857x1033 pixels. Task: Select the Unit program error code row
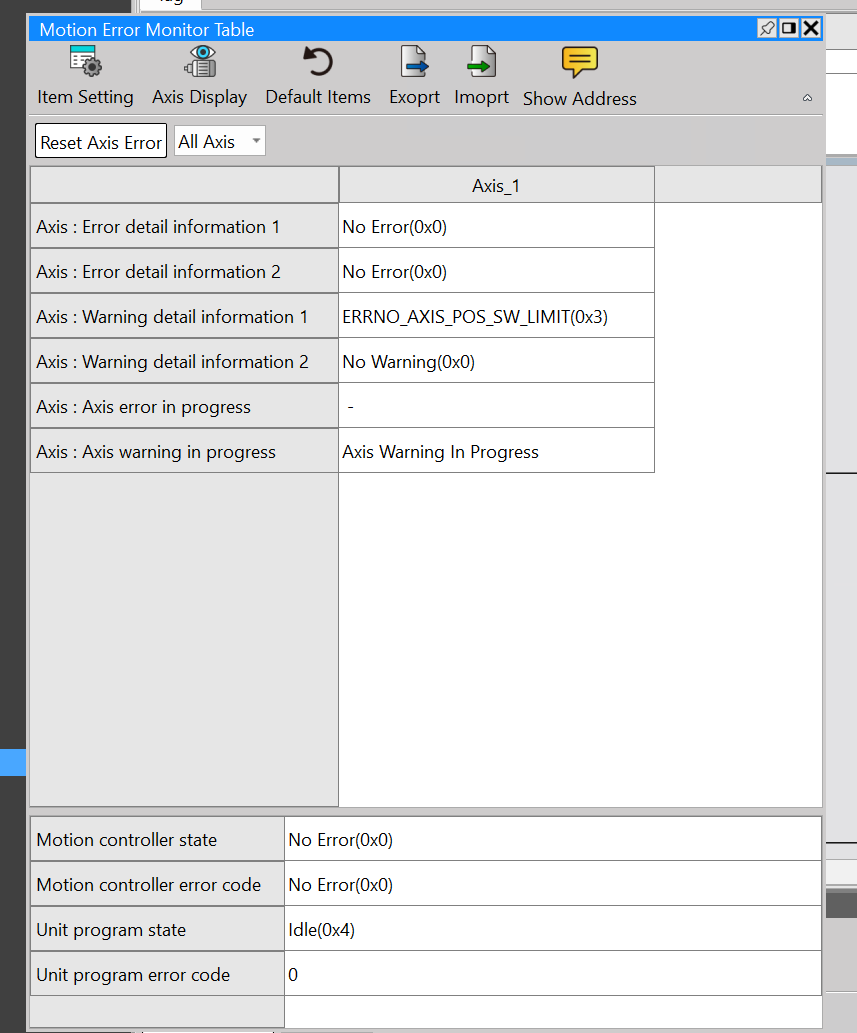157,975
